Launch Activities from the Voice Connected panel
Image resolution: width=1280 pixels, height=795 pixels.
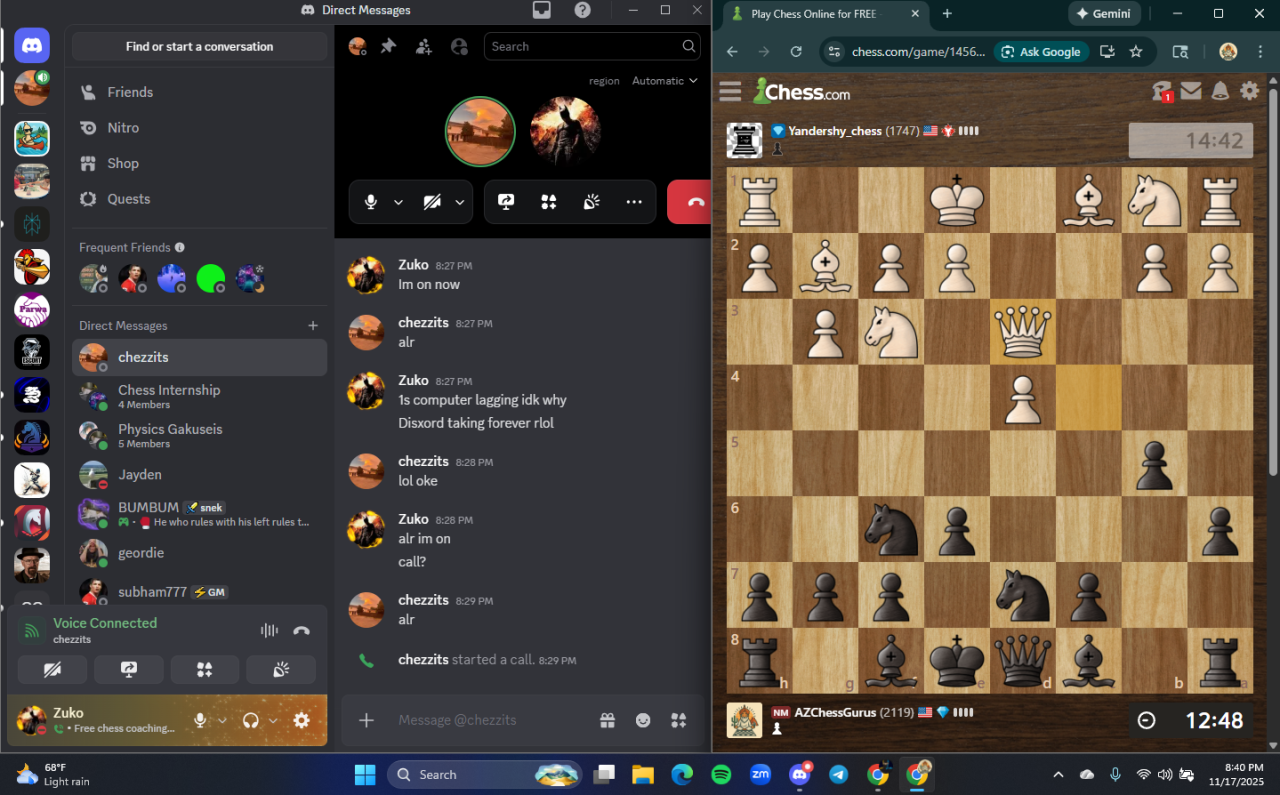pos(205,670)
